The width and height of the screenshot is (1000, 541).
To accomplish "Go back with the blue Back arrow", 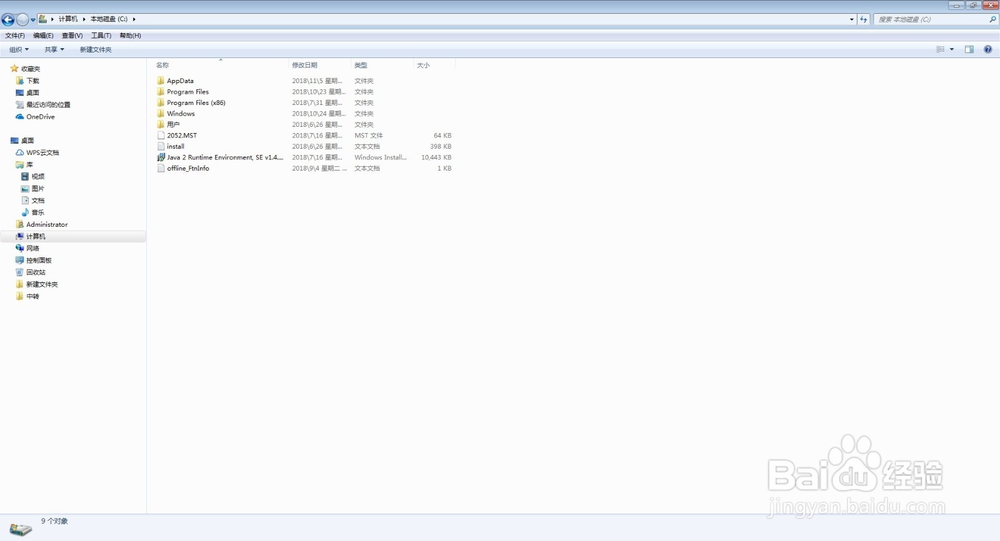I will 8,20.
